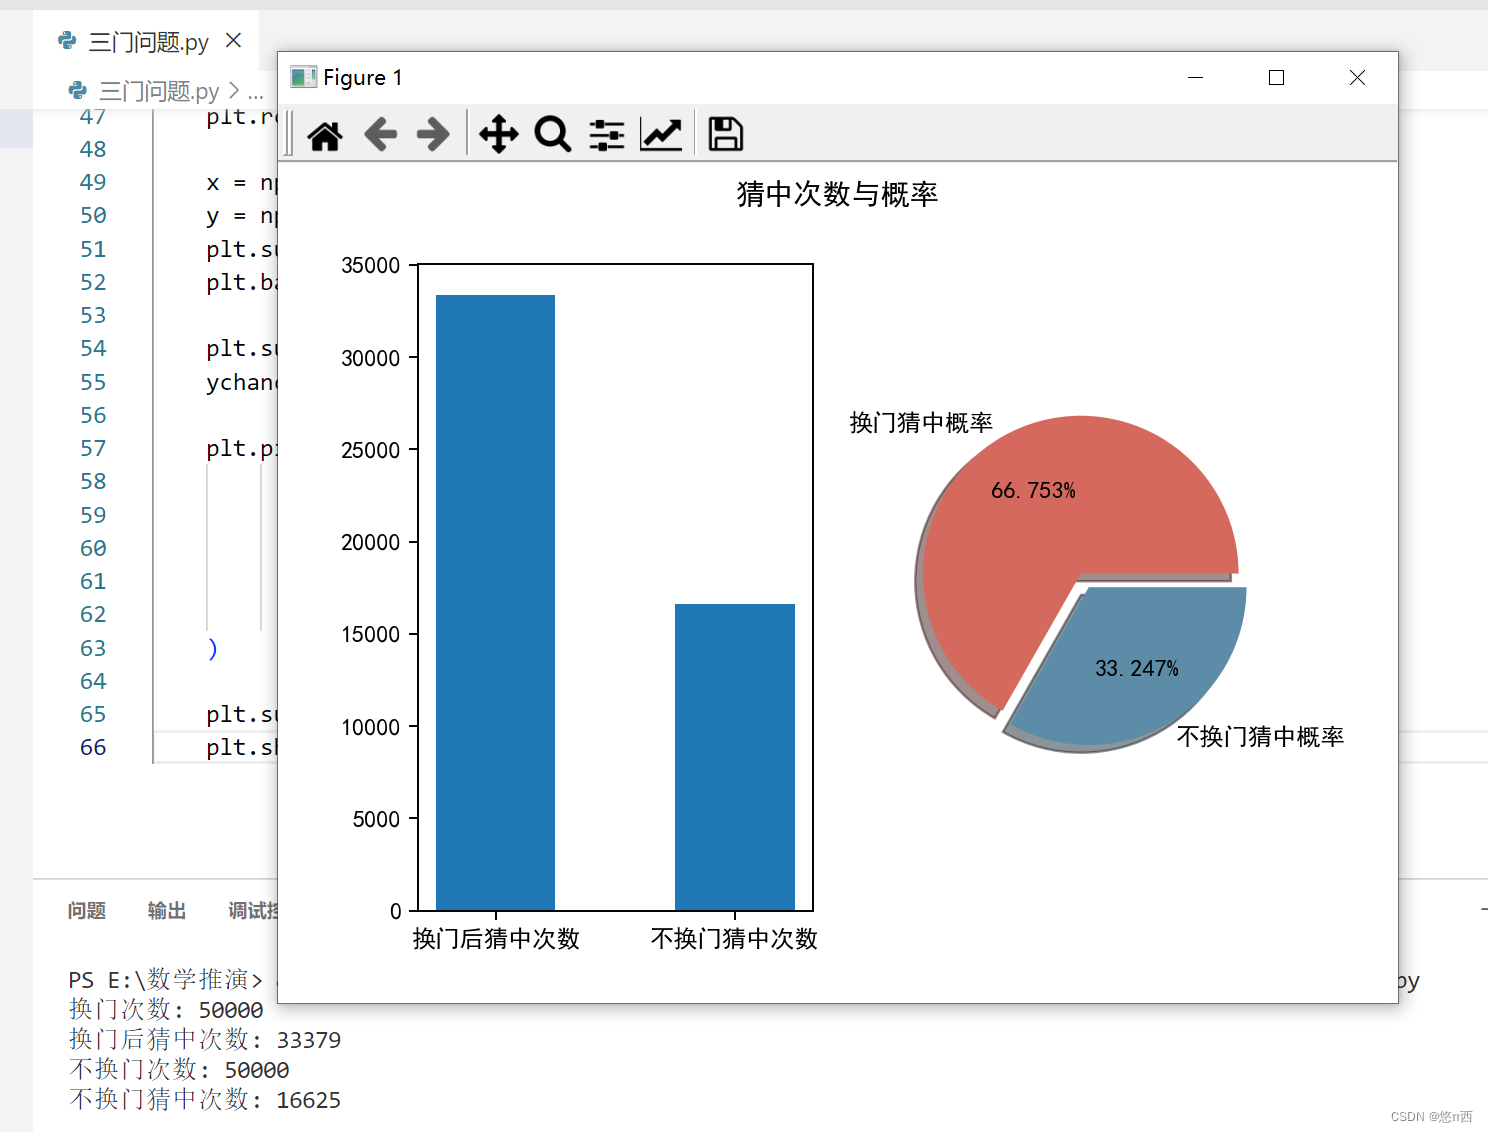1488x1132 pixels.
Task: Toggle the zoom-to-rectangle magnifier tool
Action: tap(552, 133)
